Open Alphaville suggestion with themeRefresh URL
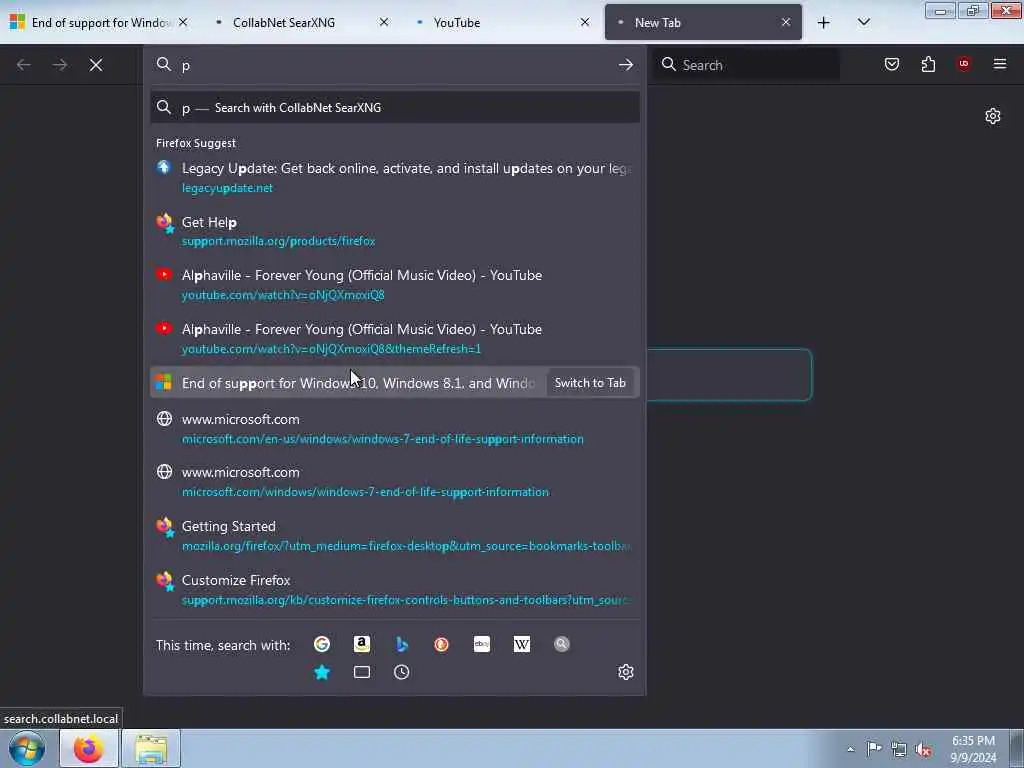This screenshot has width=1024, height=768. click(394, 338)
